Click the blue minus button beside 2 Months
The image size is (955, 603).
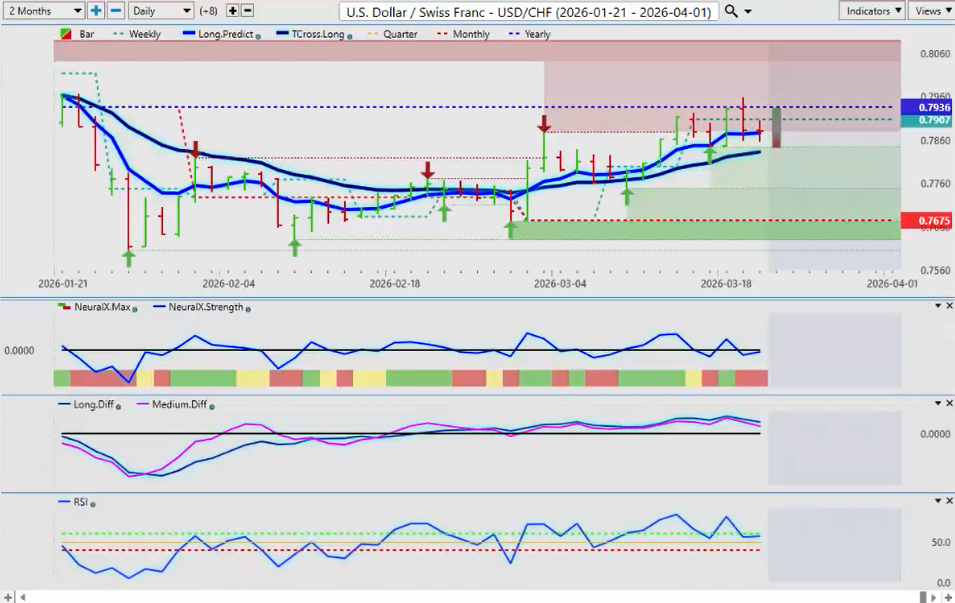[x=116, y=10]
